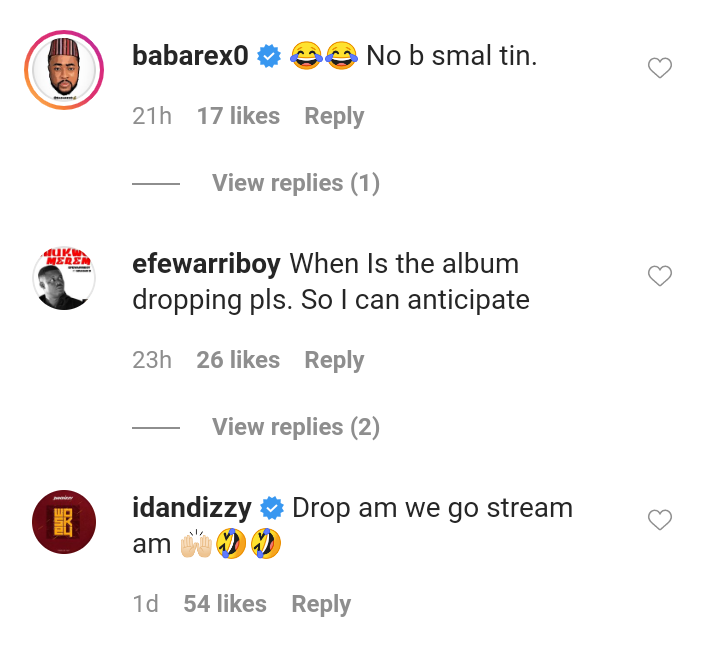Viewport: 720px width, 649px height.
Task: Expand View replies (1)
Action: (296, 183)
